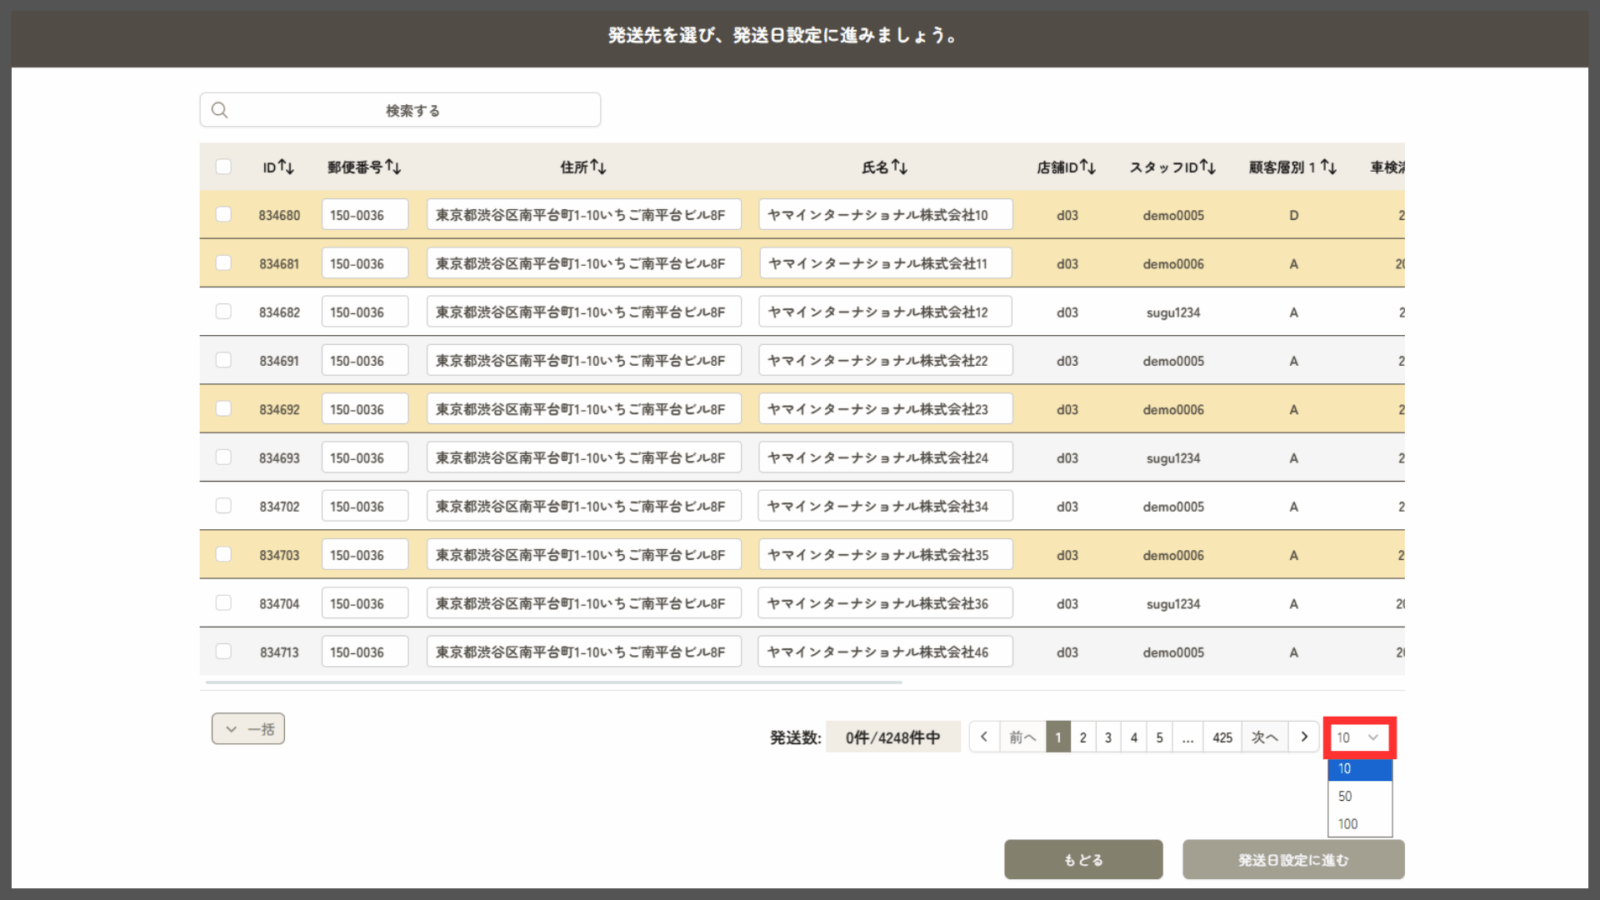Sort by 氏名 column arrows
1600x900 pixels.
click(899, 167)
